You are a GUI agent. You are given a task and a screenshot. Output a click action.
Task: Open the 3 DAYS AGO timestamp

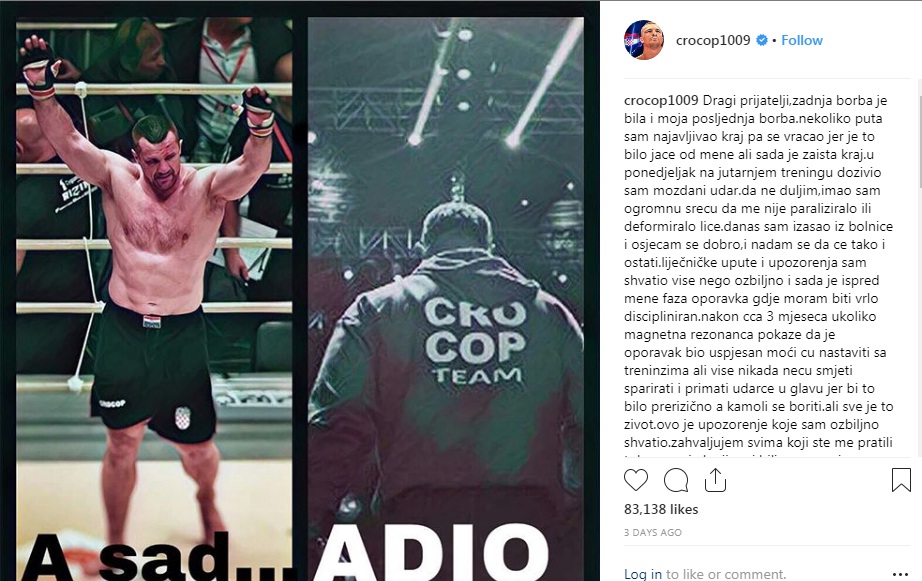(653, 532)
